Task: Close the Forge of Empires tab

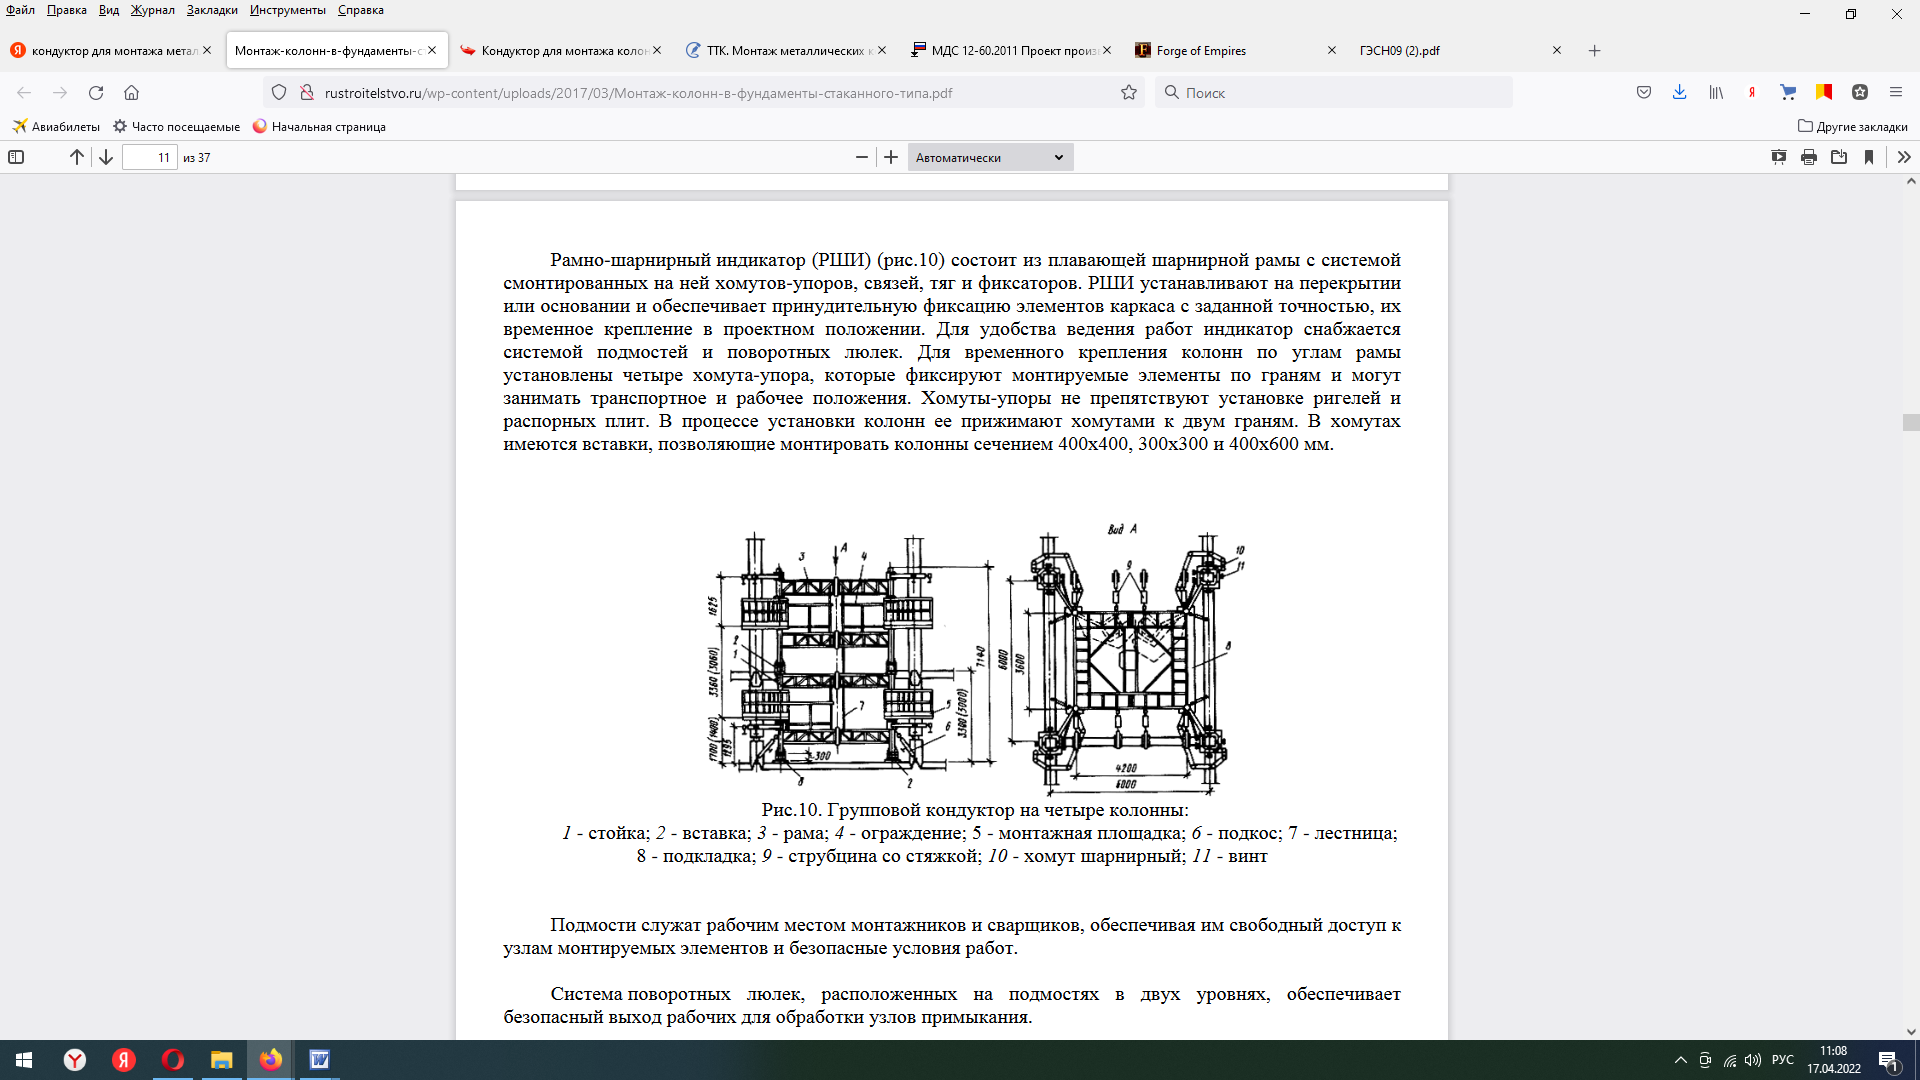Action: [1332, 50]
